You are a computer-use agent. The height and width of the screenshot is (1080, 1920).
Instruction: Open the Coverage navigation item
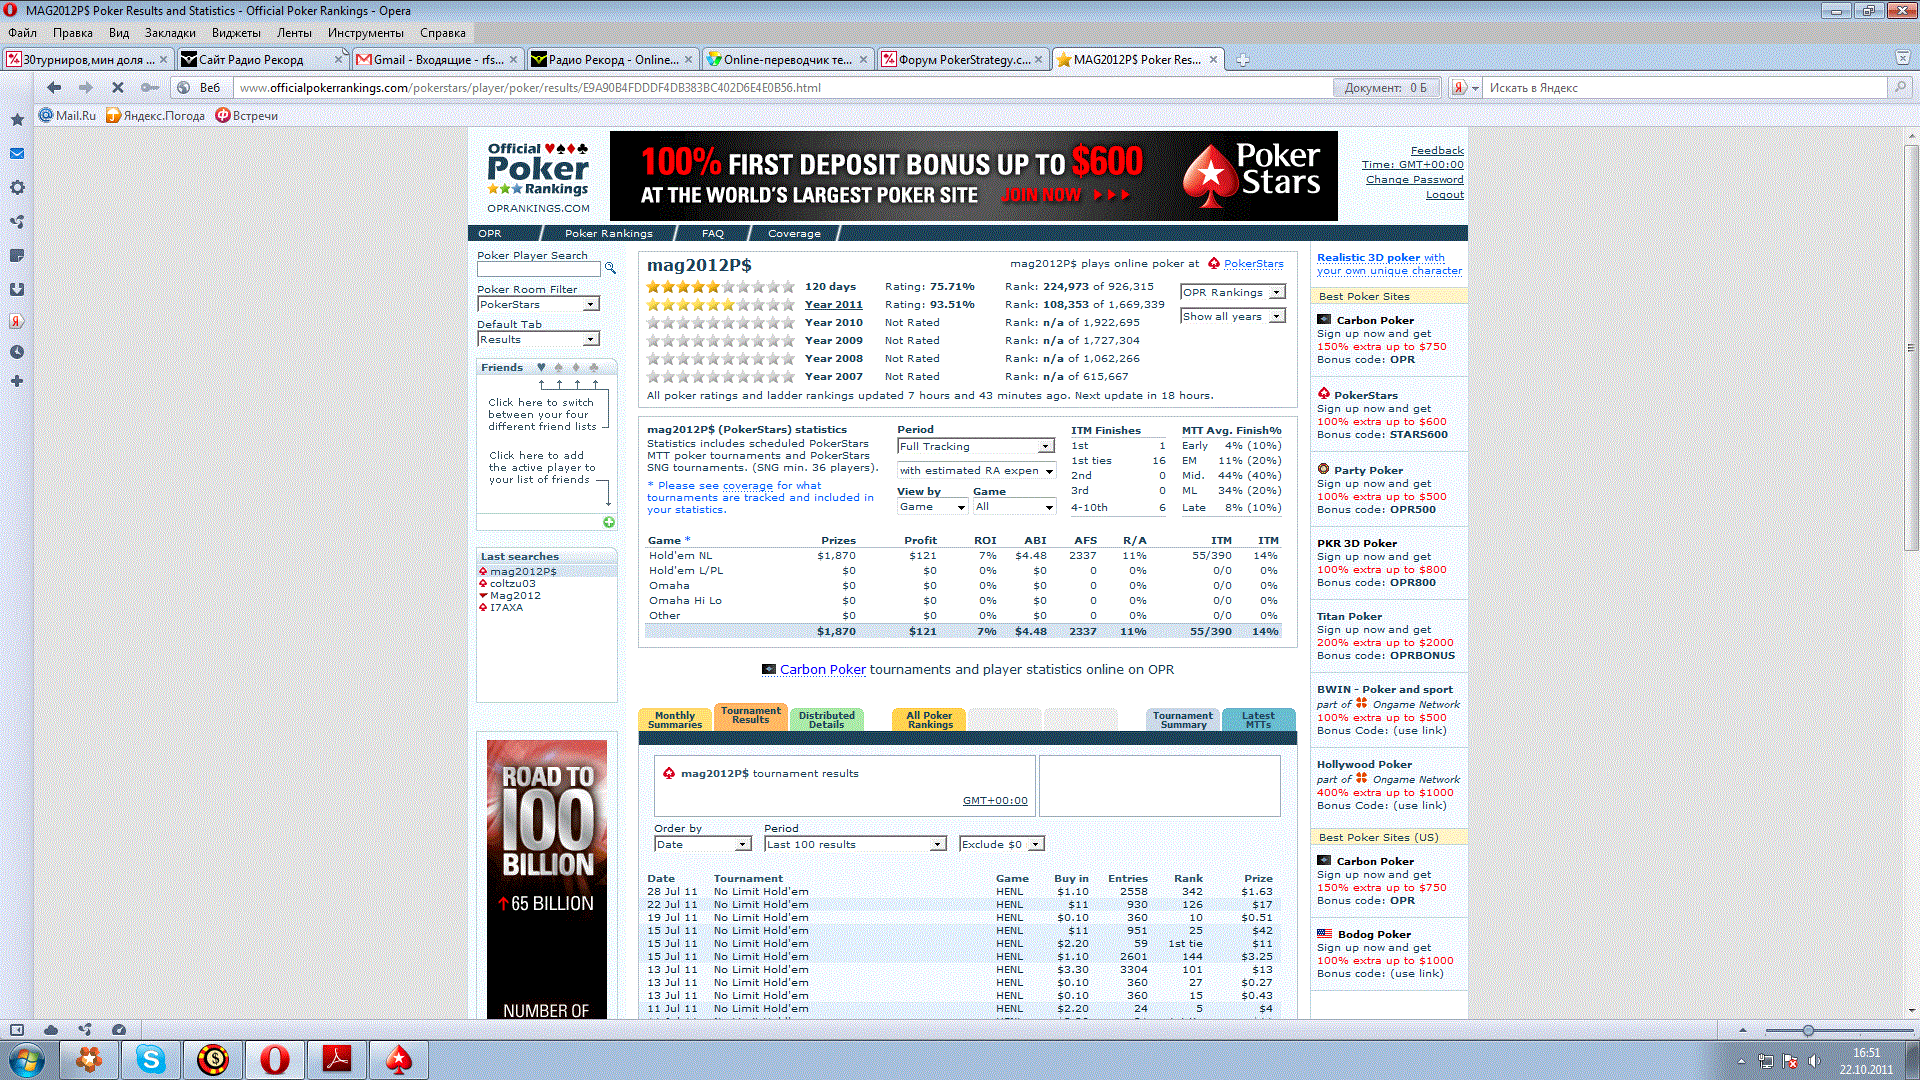point(794,234)
